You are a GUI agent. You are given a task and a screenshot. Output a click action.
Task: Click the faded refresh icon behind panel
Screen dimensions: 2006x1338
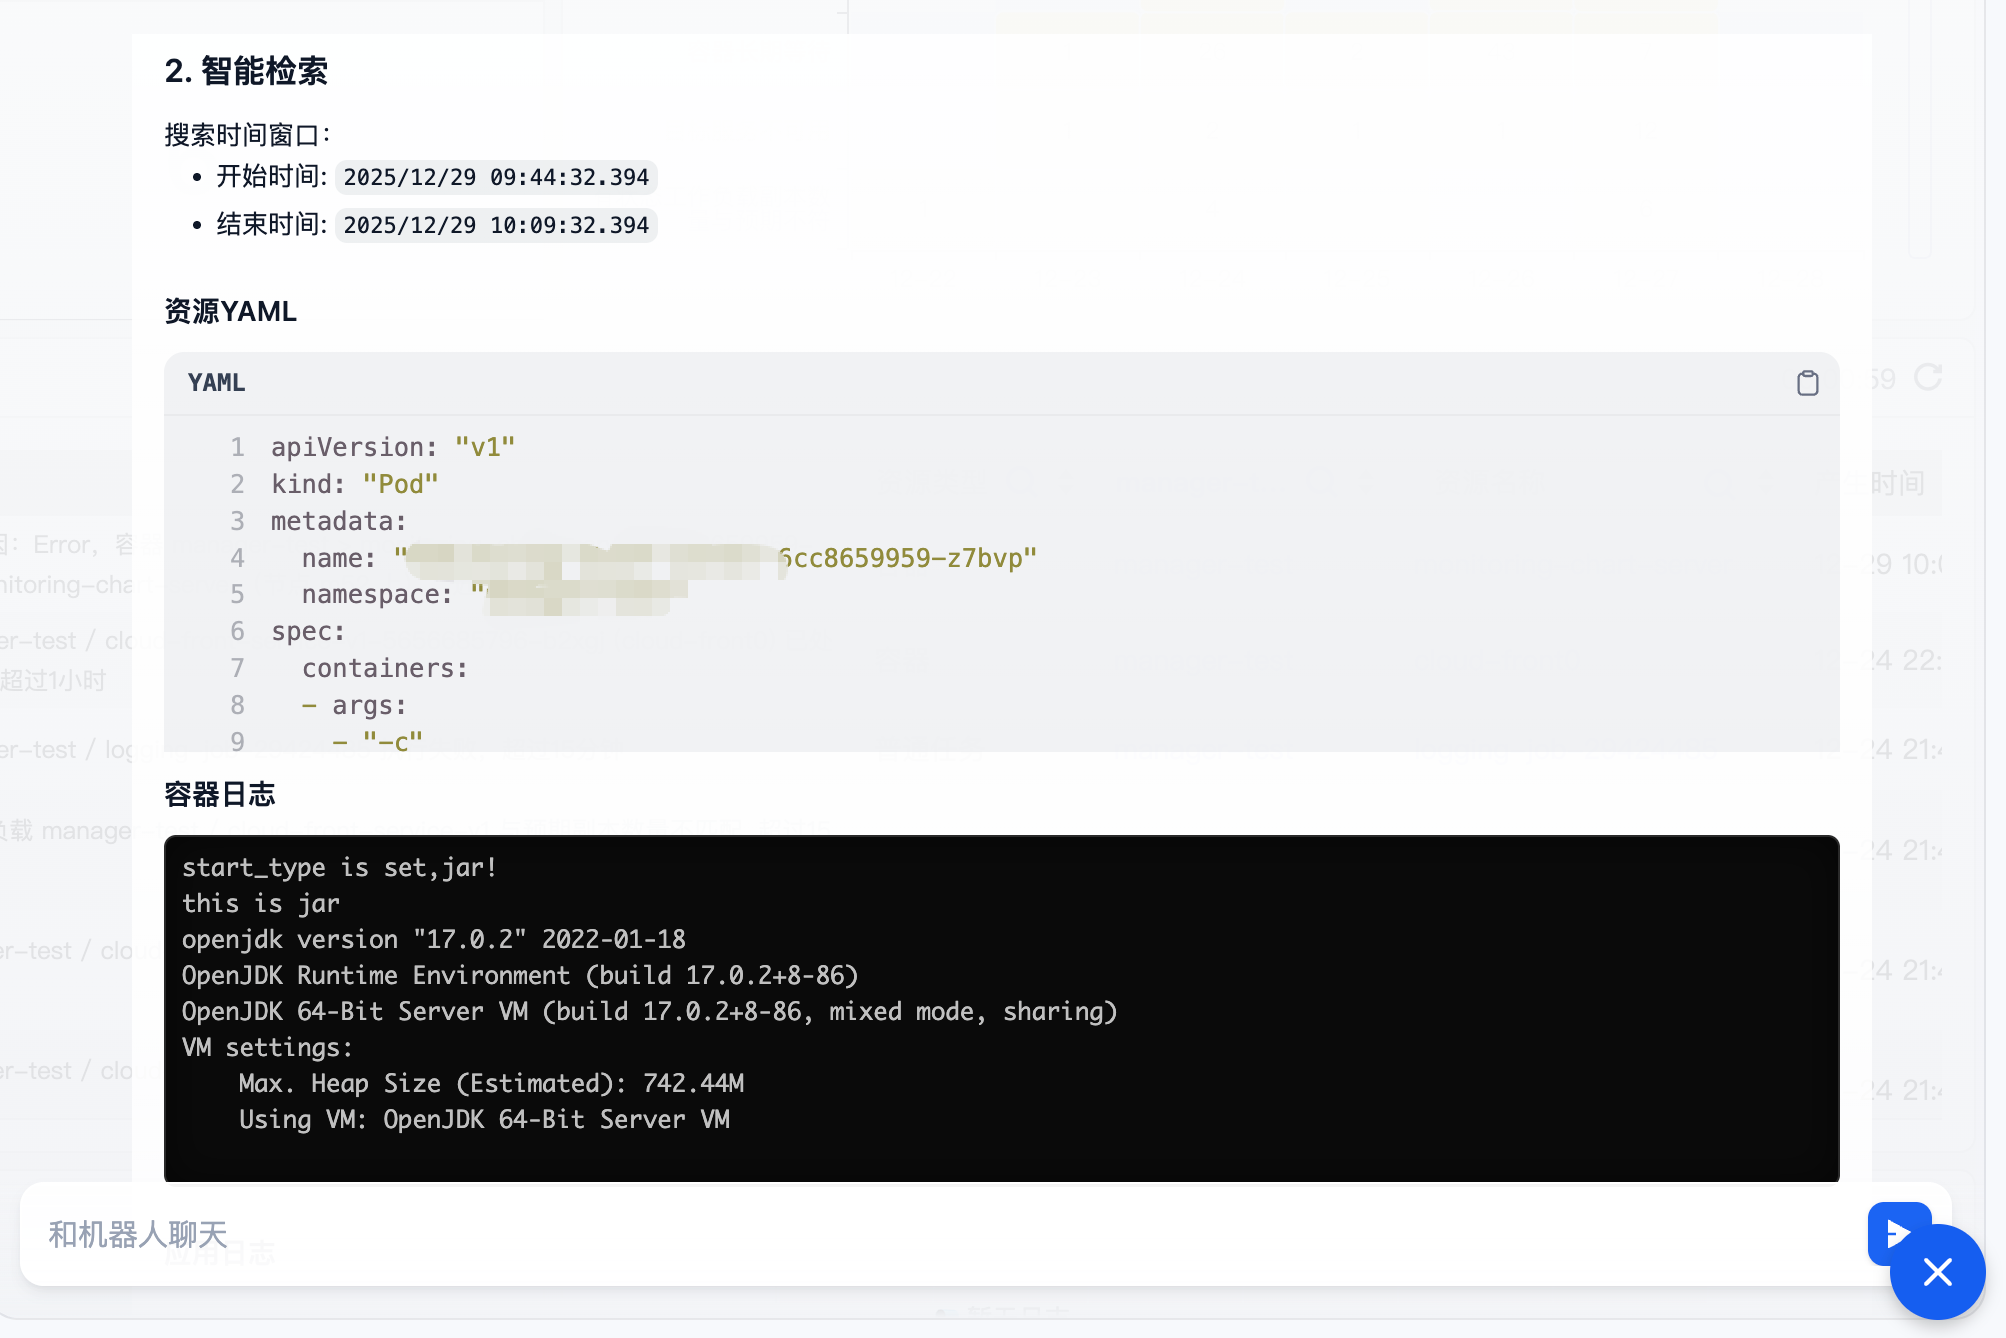(1928, 378)
